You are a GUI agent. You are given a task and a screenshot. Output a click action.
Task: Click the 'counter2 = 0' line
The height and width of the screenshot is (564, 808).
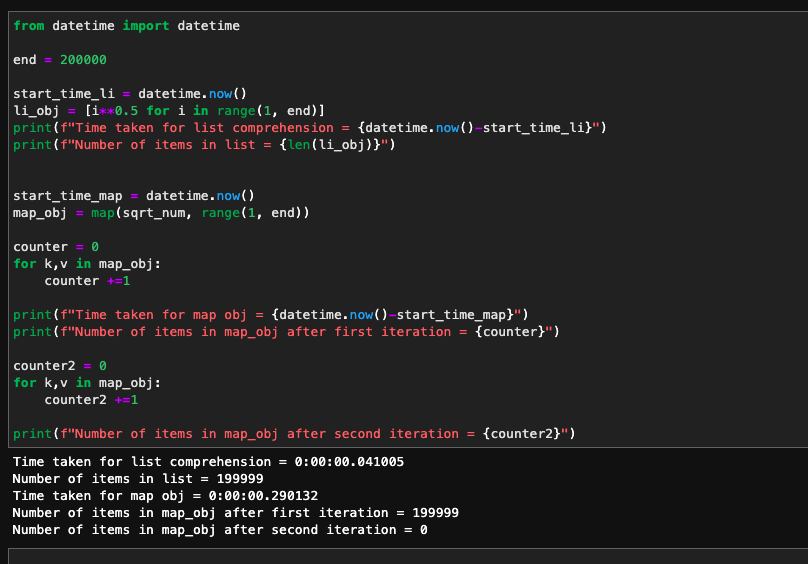pyautogui.click(x=60, y=366)
